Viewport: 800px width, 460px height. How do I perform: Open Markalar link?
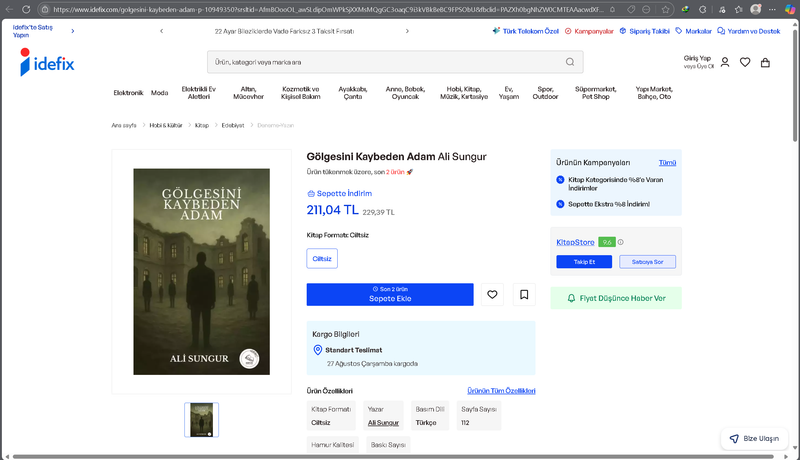click(693, 31)
